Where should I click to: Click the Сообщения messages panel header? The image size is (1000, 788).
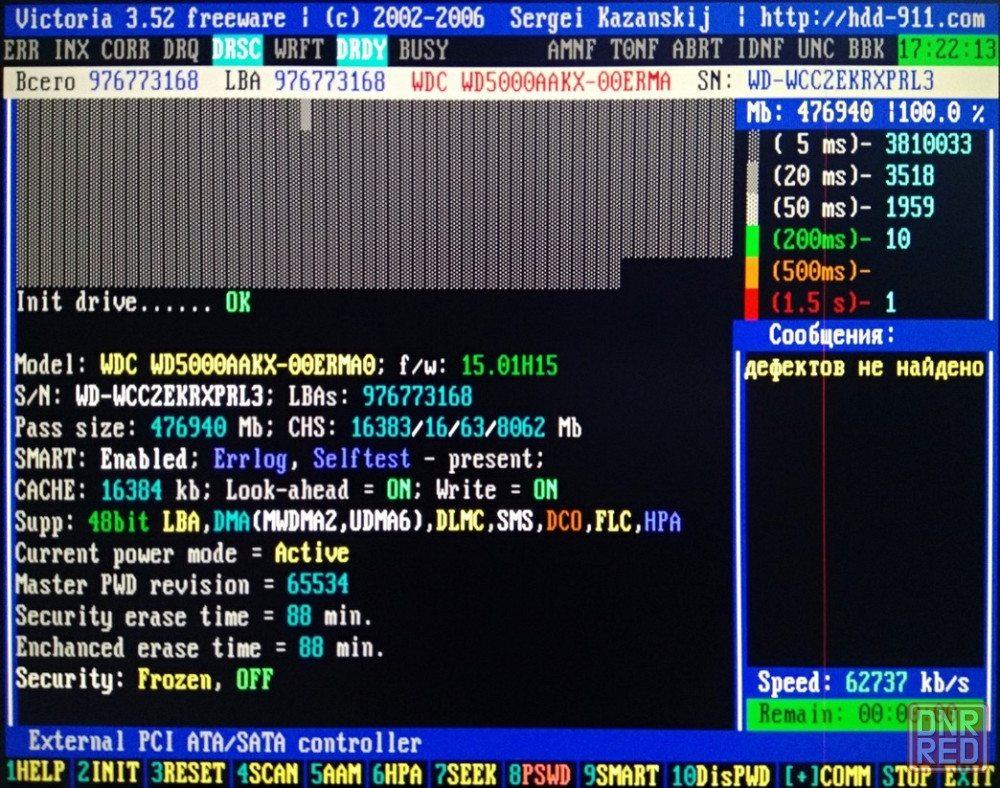[x=831, y=335]
